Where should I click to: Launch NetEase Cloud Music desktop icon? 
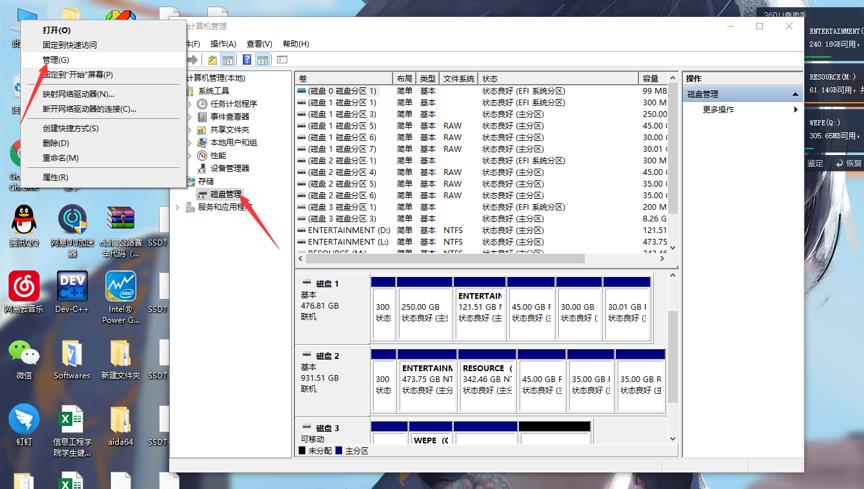click(24, 292)
